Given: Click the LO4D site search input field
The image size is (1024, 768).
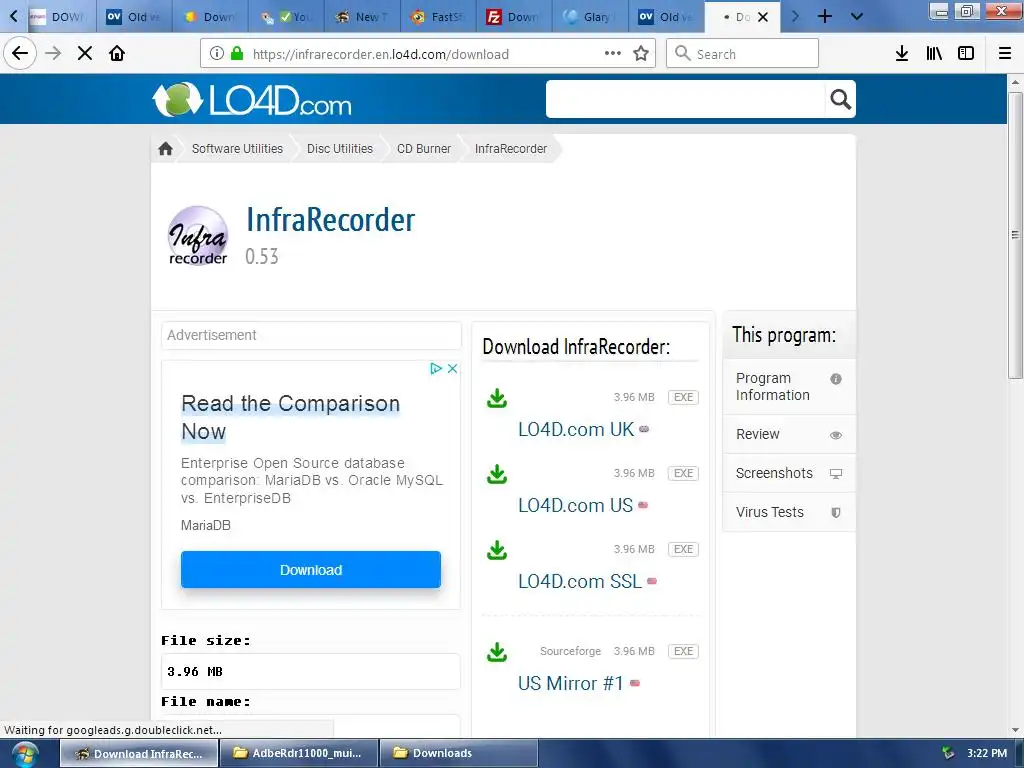Looking at the screenshot, I should [686, 99].
